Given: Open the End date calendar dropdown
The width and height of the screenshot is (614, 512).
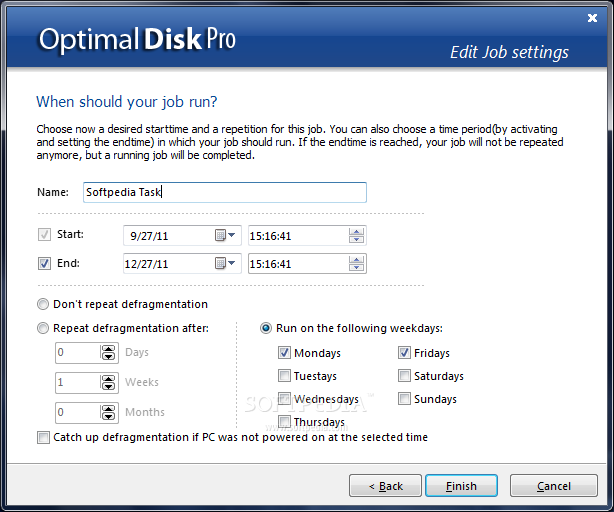Looking at the screenshot, I should 225,263.
